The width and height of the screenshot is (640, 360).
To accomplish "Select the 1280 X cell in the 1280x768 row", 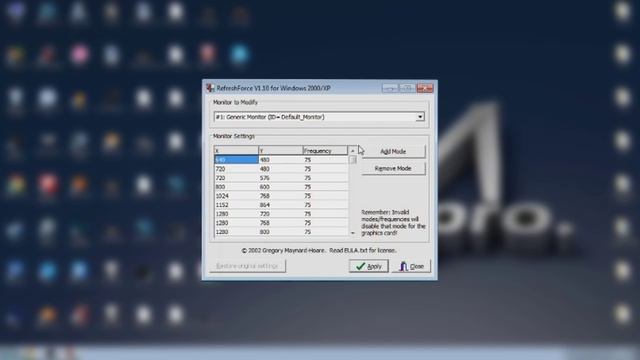I will (236, 223).
